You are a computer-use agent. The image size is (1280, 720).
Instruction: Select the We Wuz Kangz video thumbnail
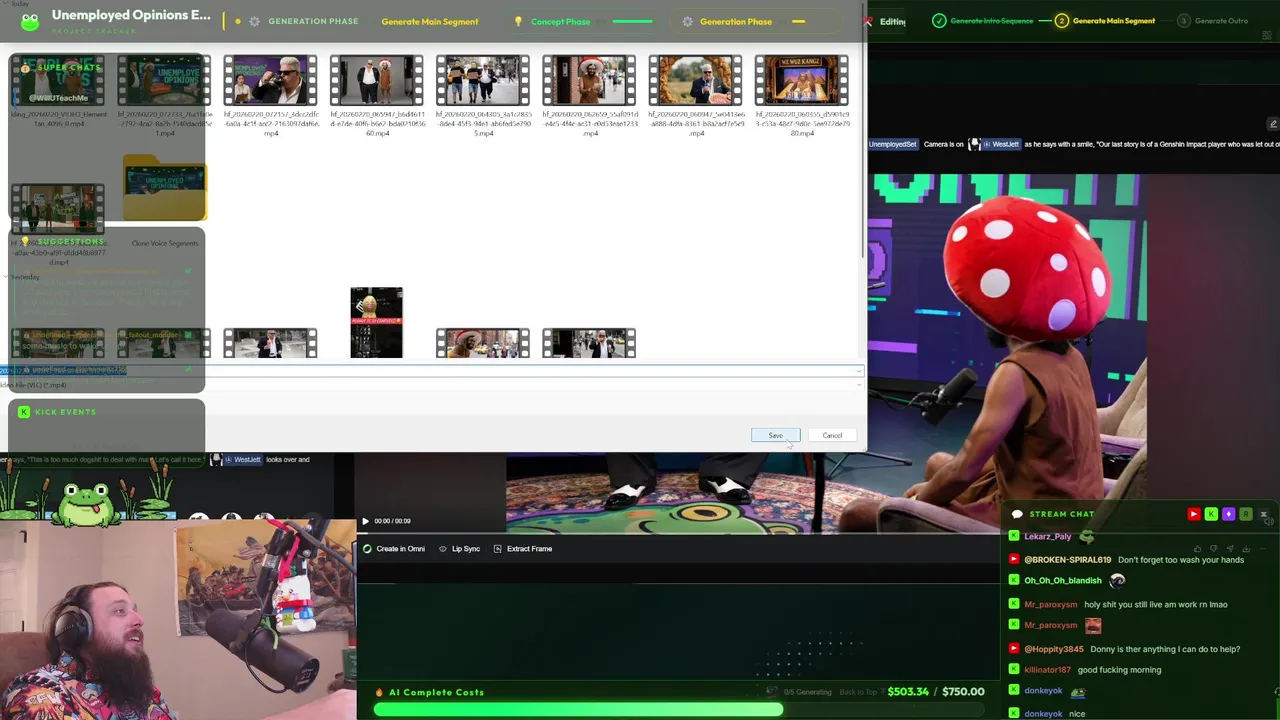pyautogui.click(x=801, y=80)
